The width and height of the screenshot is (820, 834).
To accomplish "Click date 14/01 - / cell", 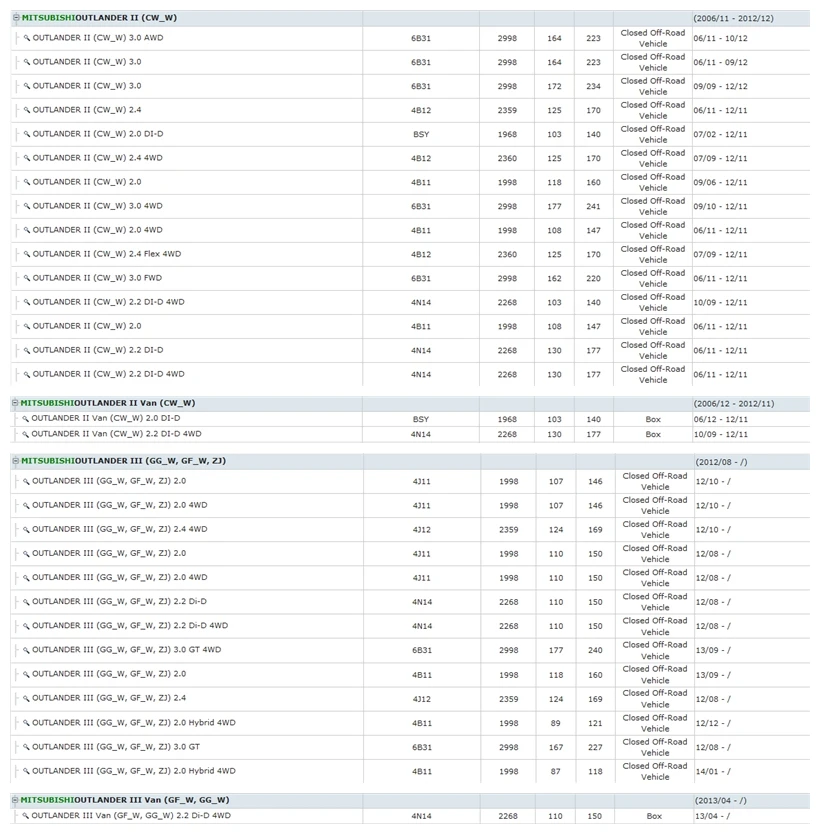I will (x=713, y=771).
